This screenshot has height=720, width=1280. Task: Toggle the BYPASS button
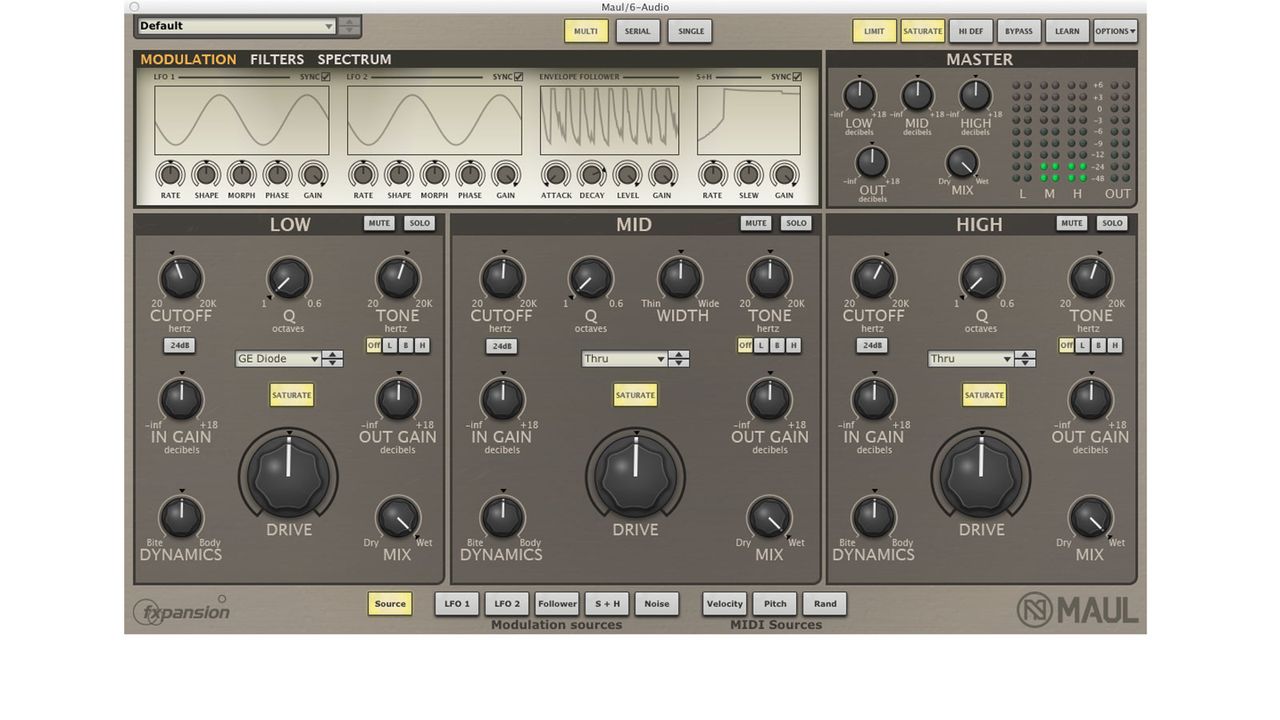1019,31
